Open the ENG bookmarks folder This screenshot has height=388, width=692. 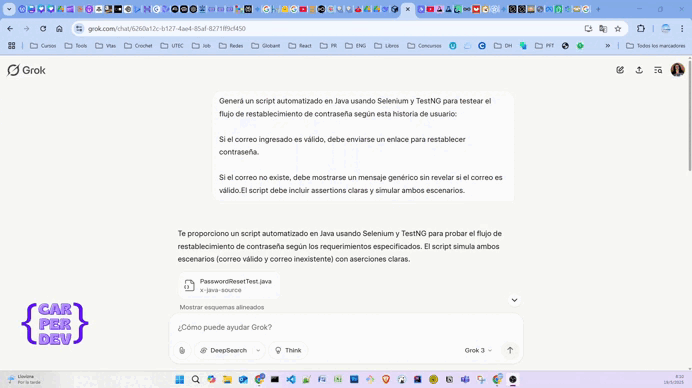point(356,45)
